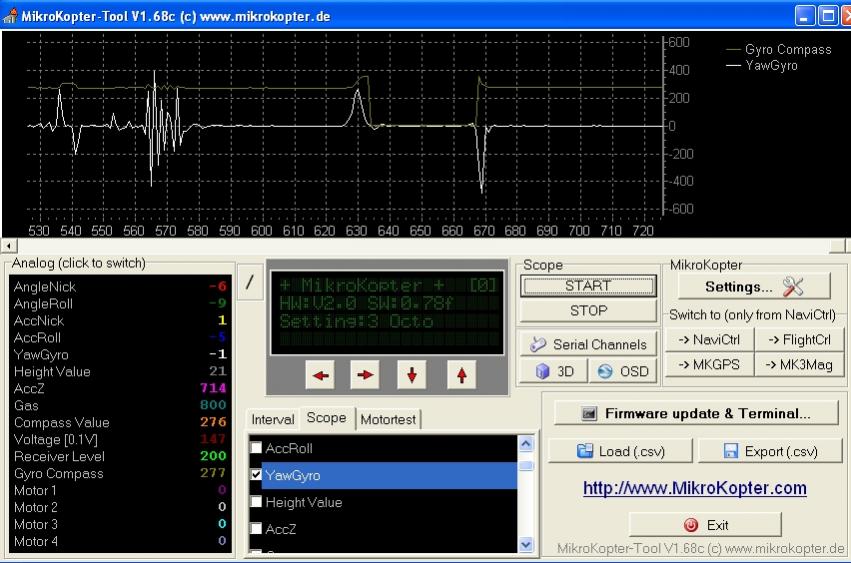Switch to the Interval tab
The image size is (851, 563).
272,419
